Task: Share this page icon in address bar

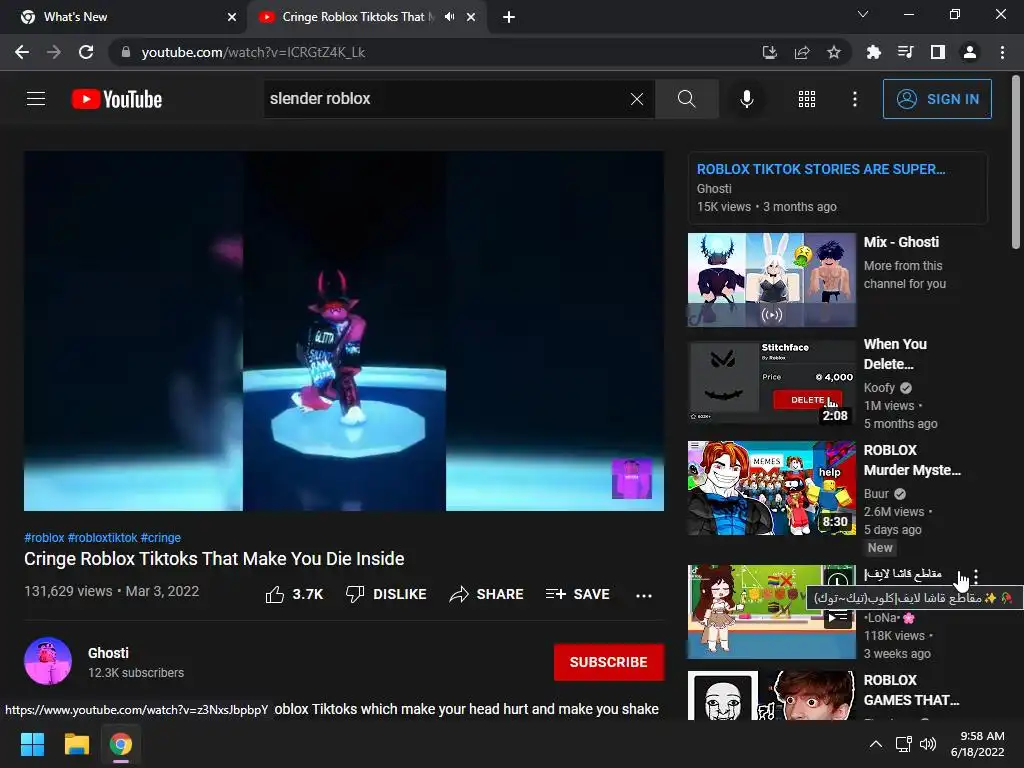Action: 802,52
